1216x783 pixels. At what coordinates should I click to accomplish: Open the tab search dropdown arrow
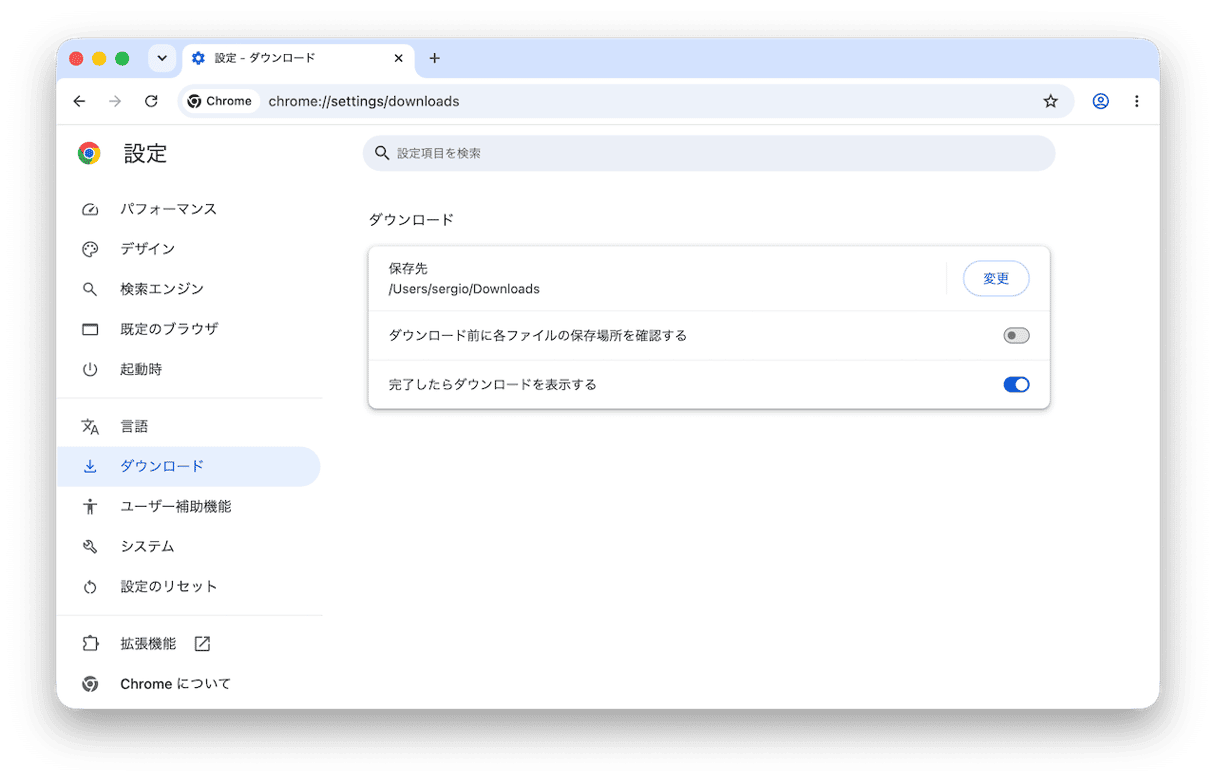point(162,58)
